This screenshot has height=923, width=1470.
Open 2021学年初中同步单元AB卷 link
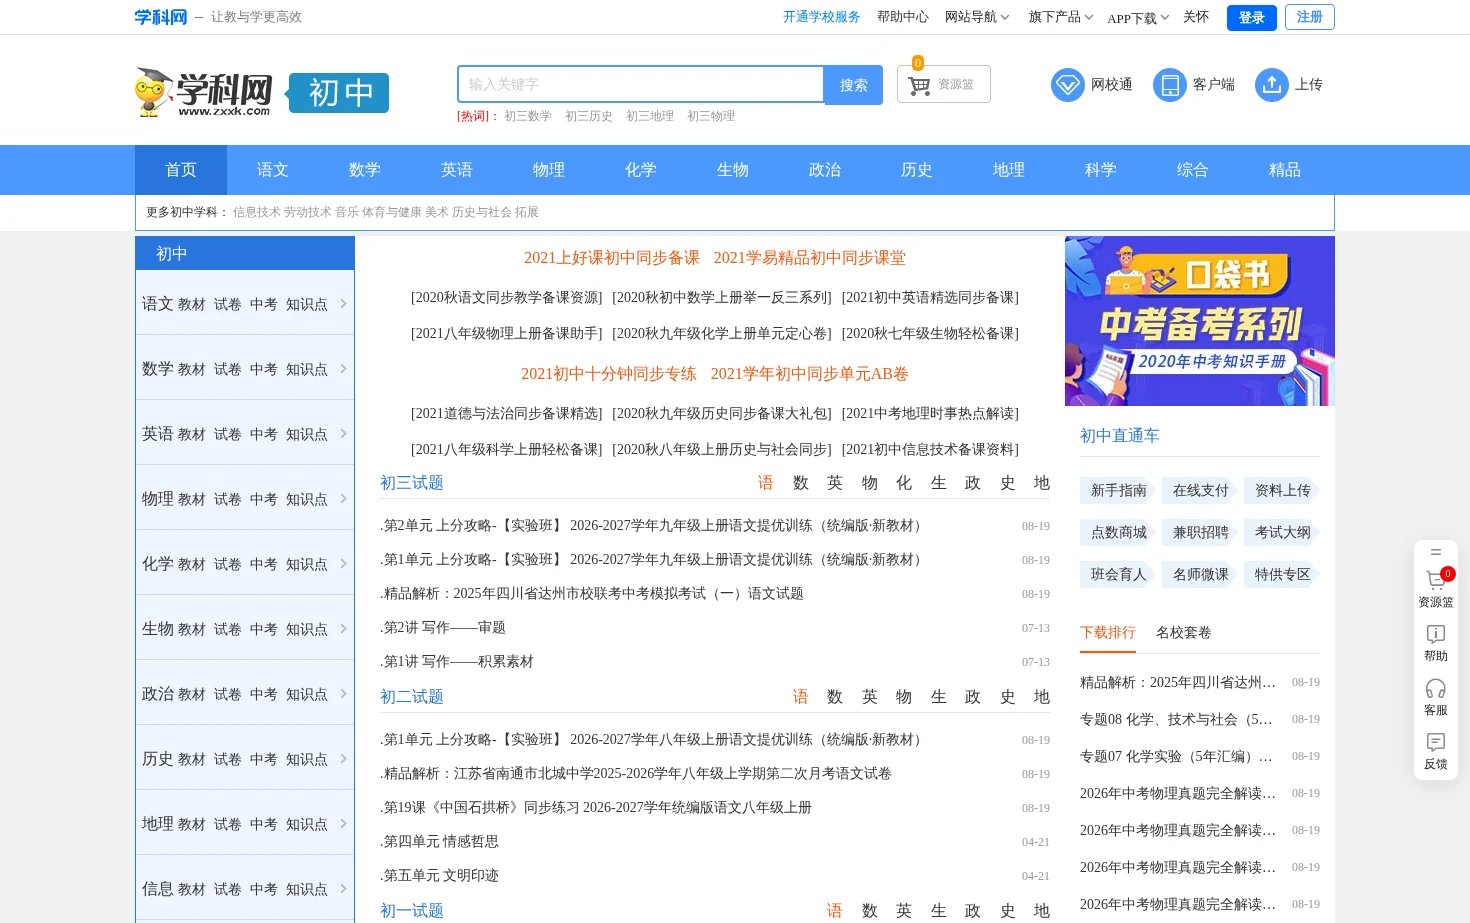coord(810,374)
